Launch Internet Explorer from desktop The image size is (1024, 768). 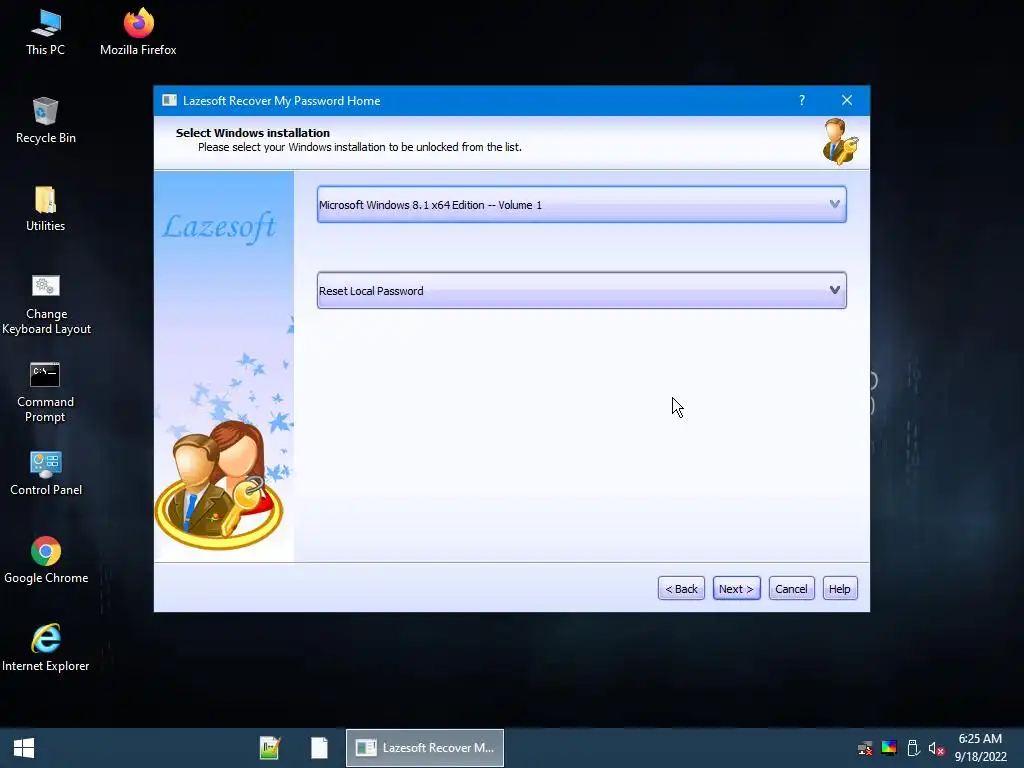46,648
